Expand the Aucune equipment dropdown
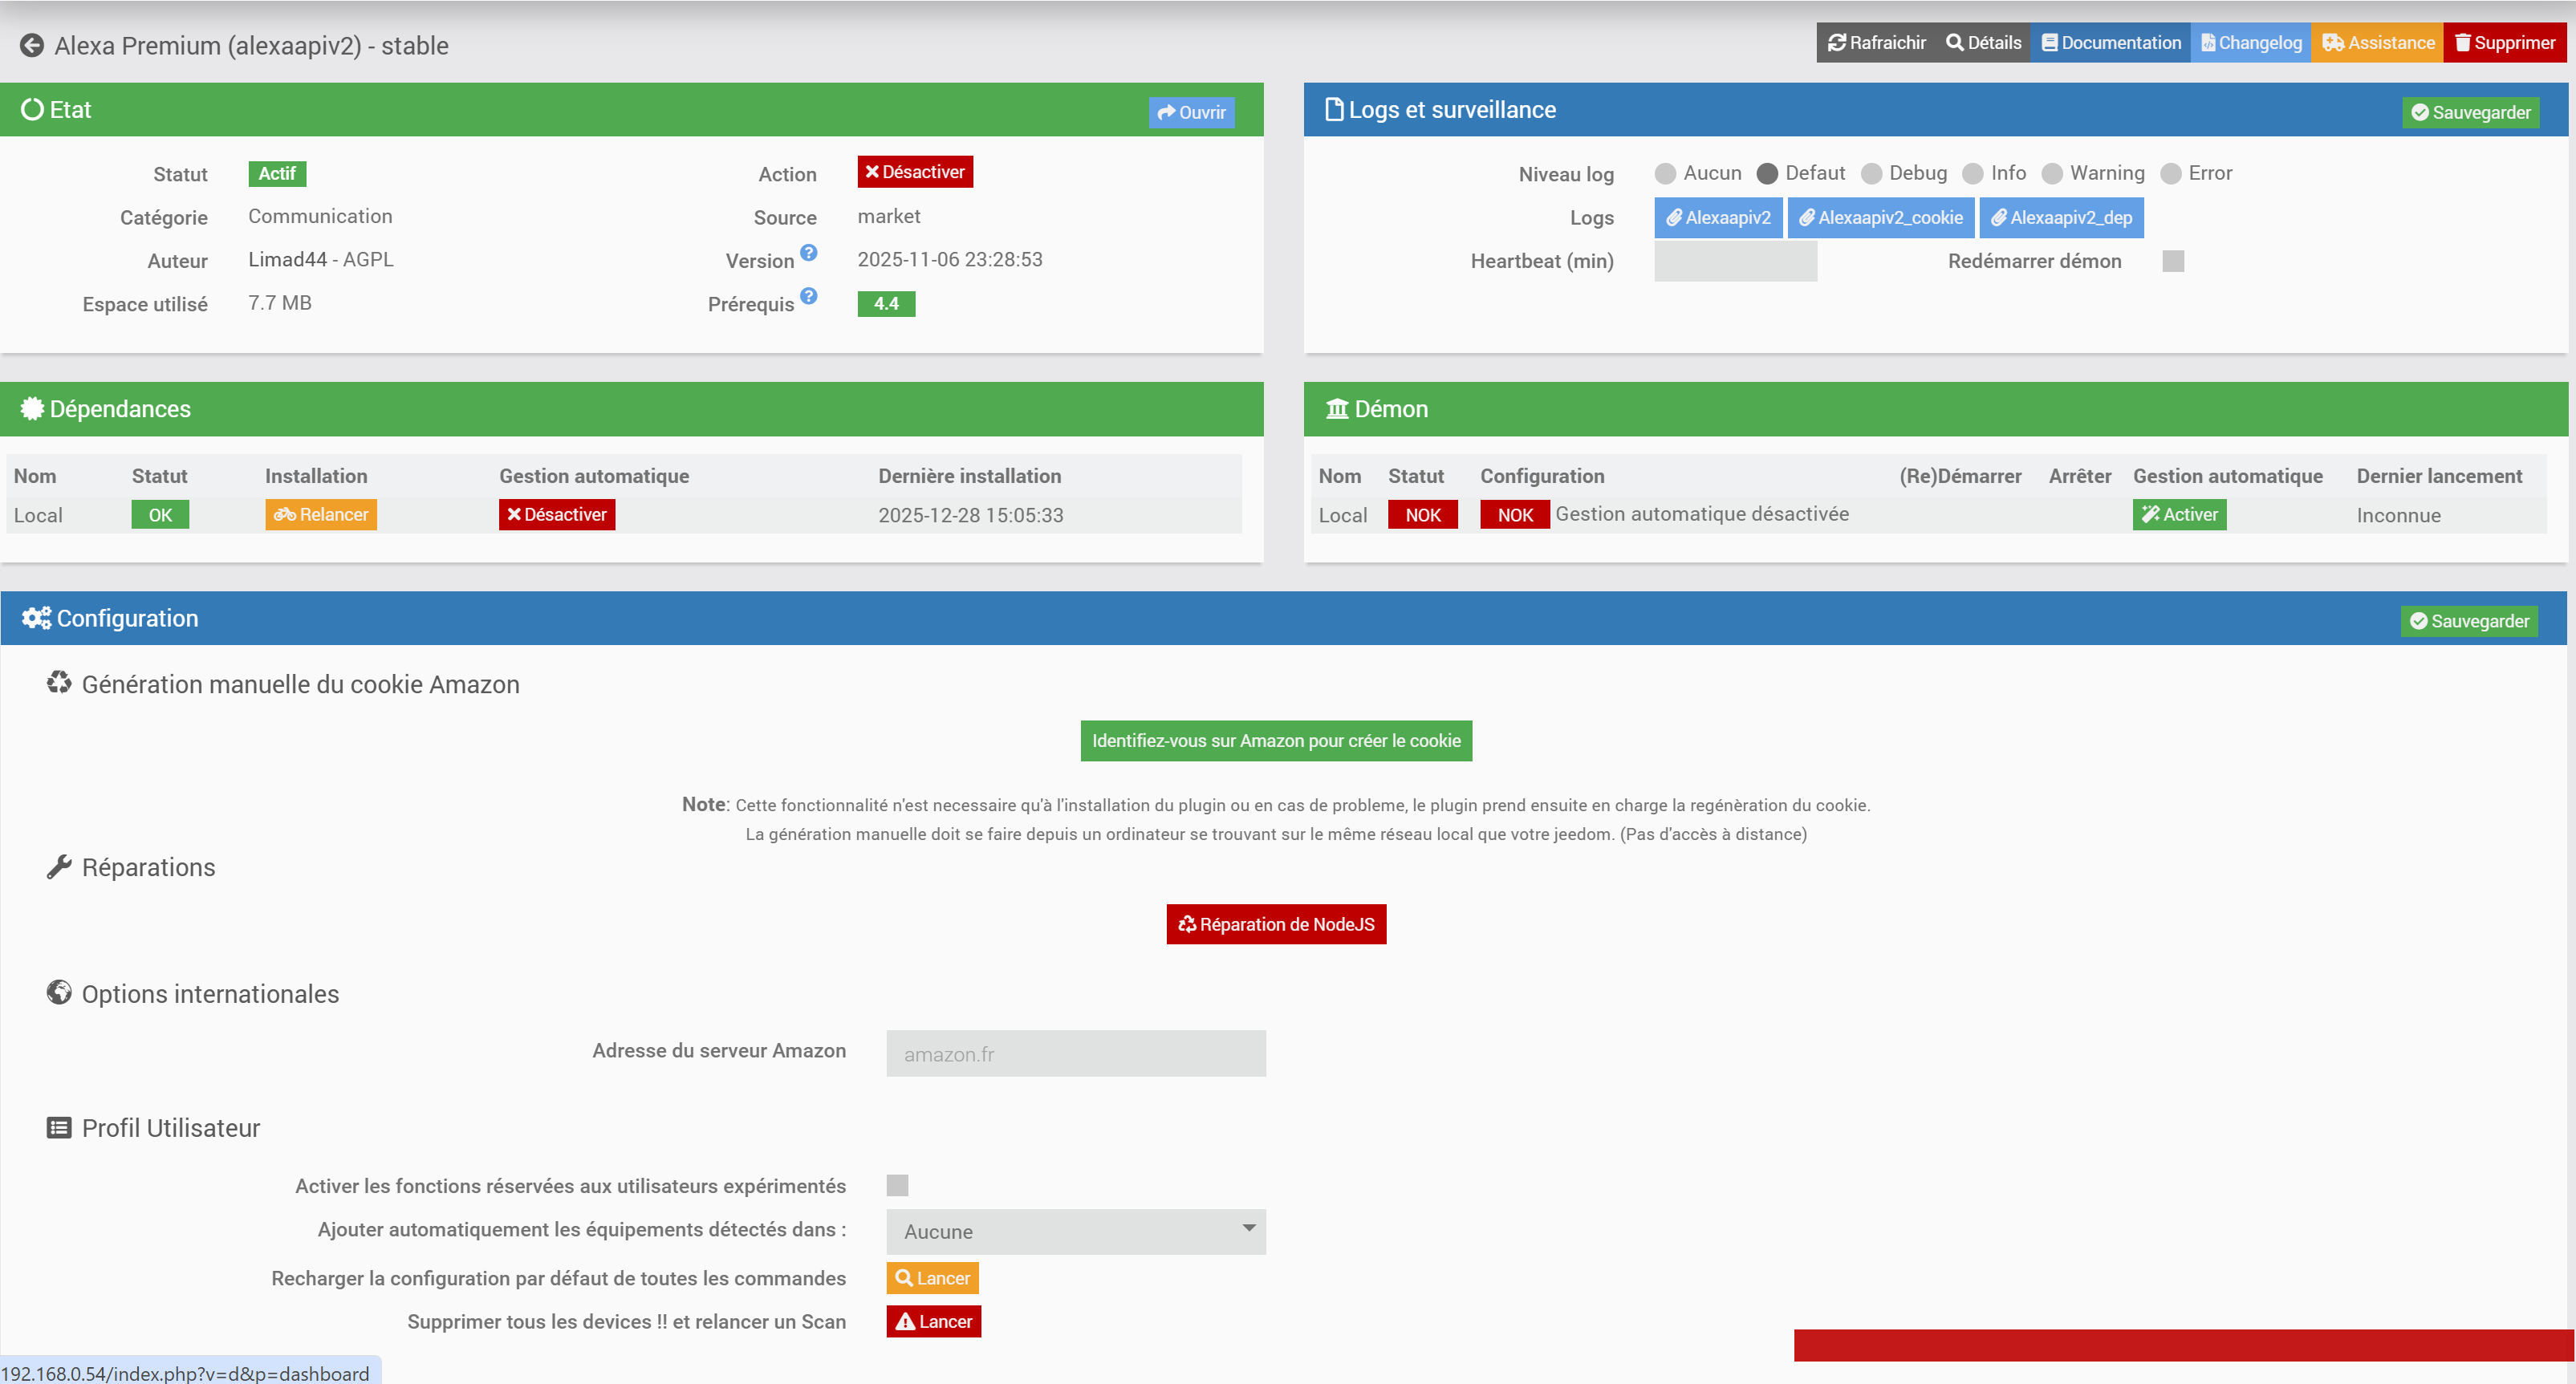This screenshot has width=2576, height=1384. [x=1075, y=1231]
